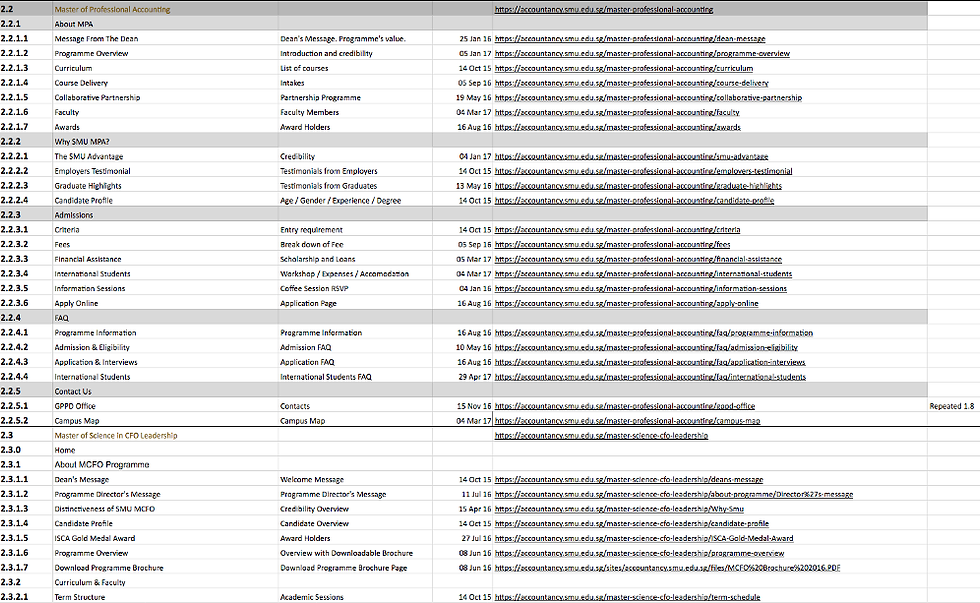
Task: Click the 'Academic Sessions' description cell
Action: pos(355,597)
